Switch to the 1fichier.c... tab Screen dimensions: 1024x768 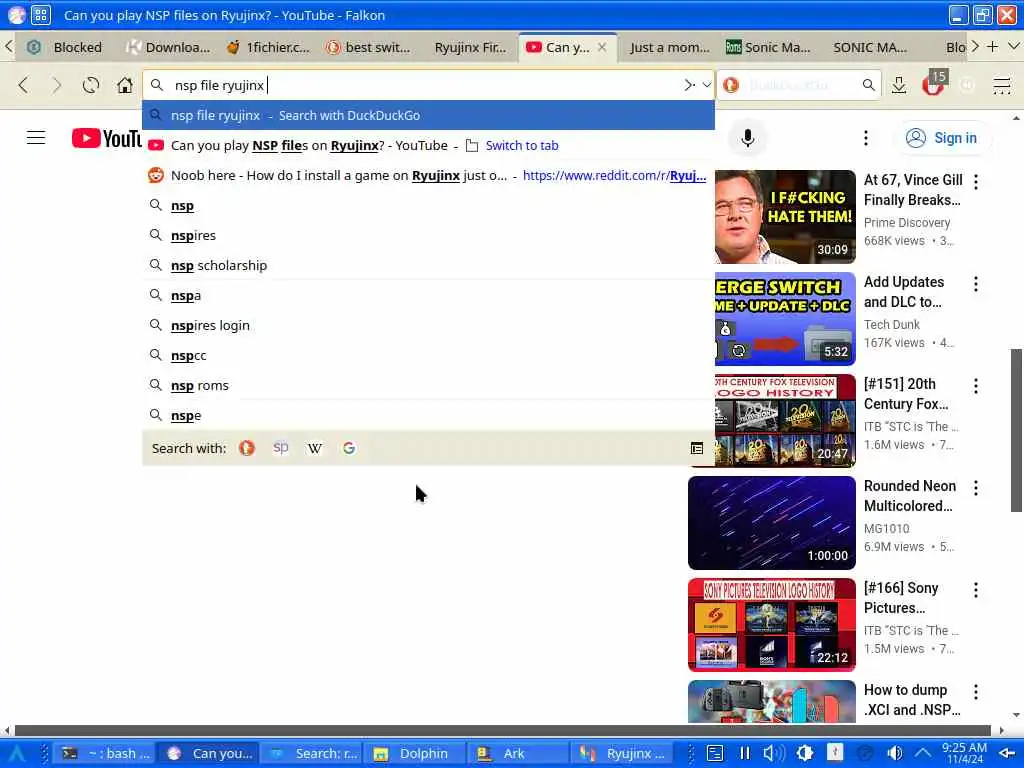coord(268,47)
